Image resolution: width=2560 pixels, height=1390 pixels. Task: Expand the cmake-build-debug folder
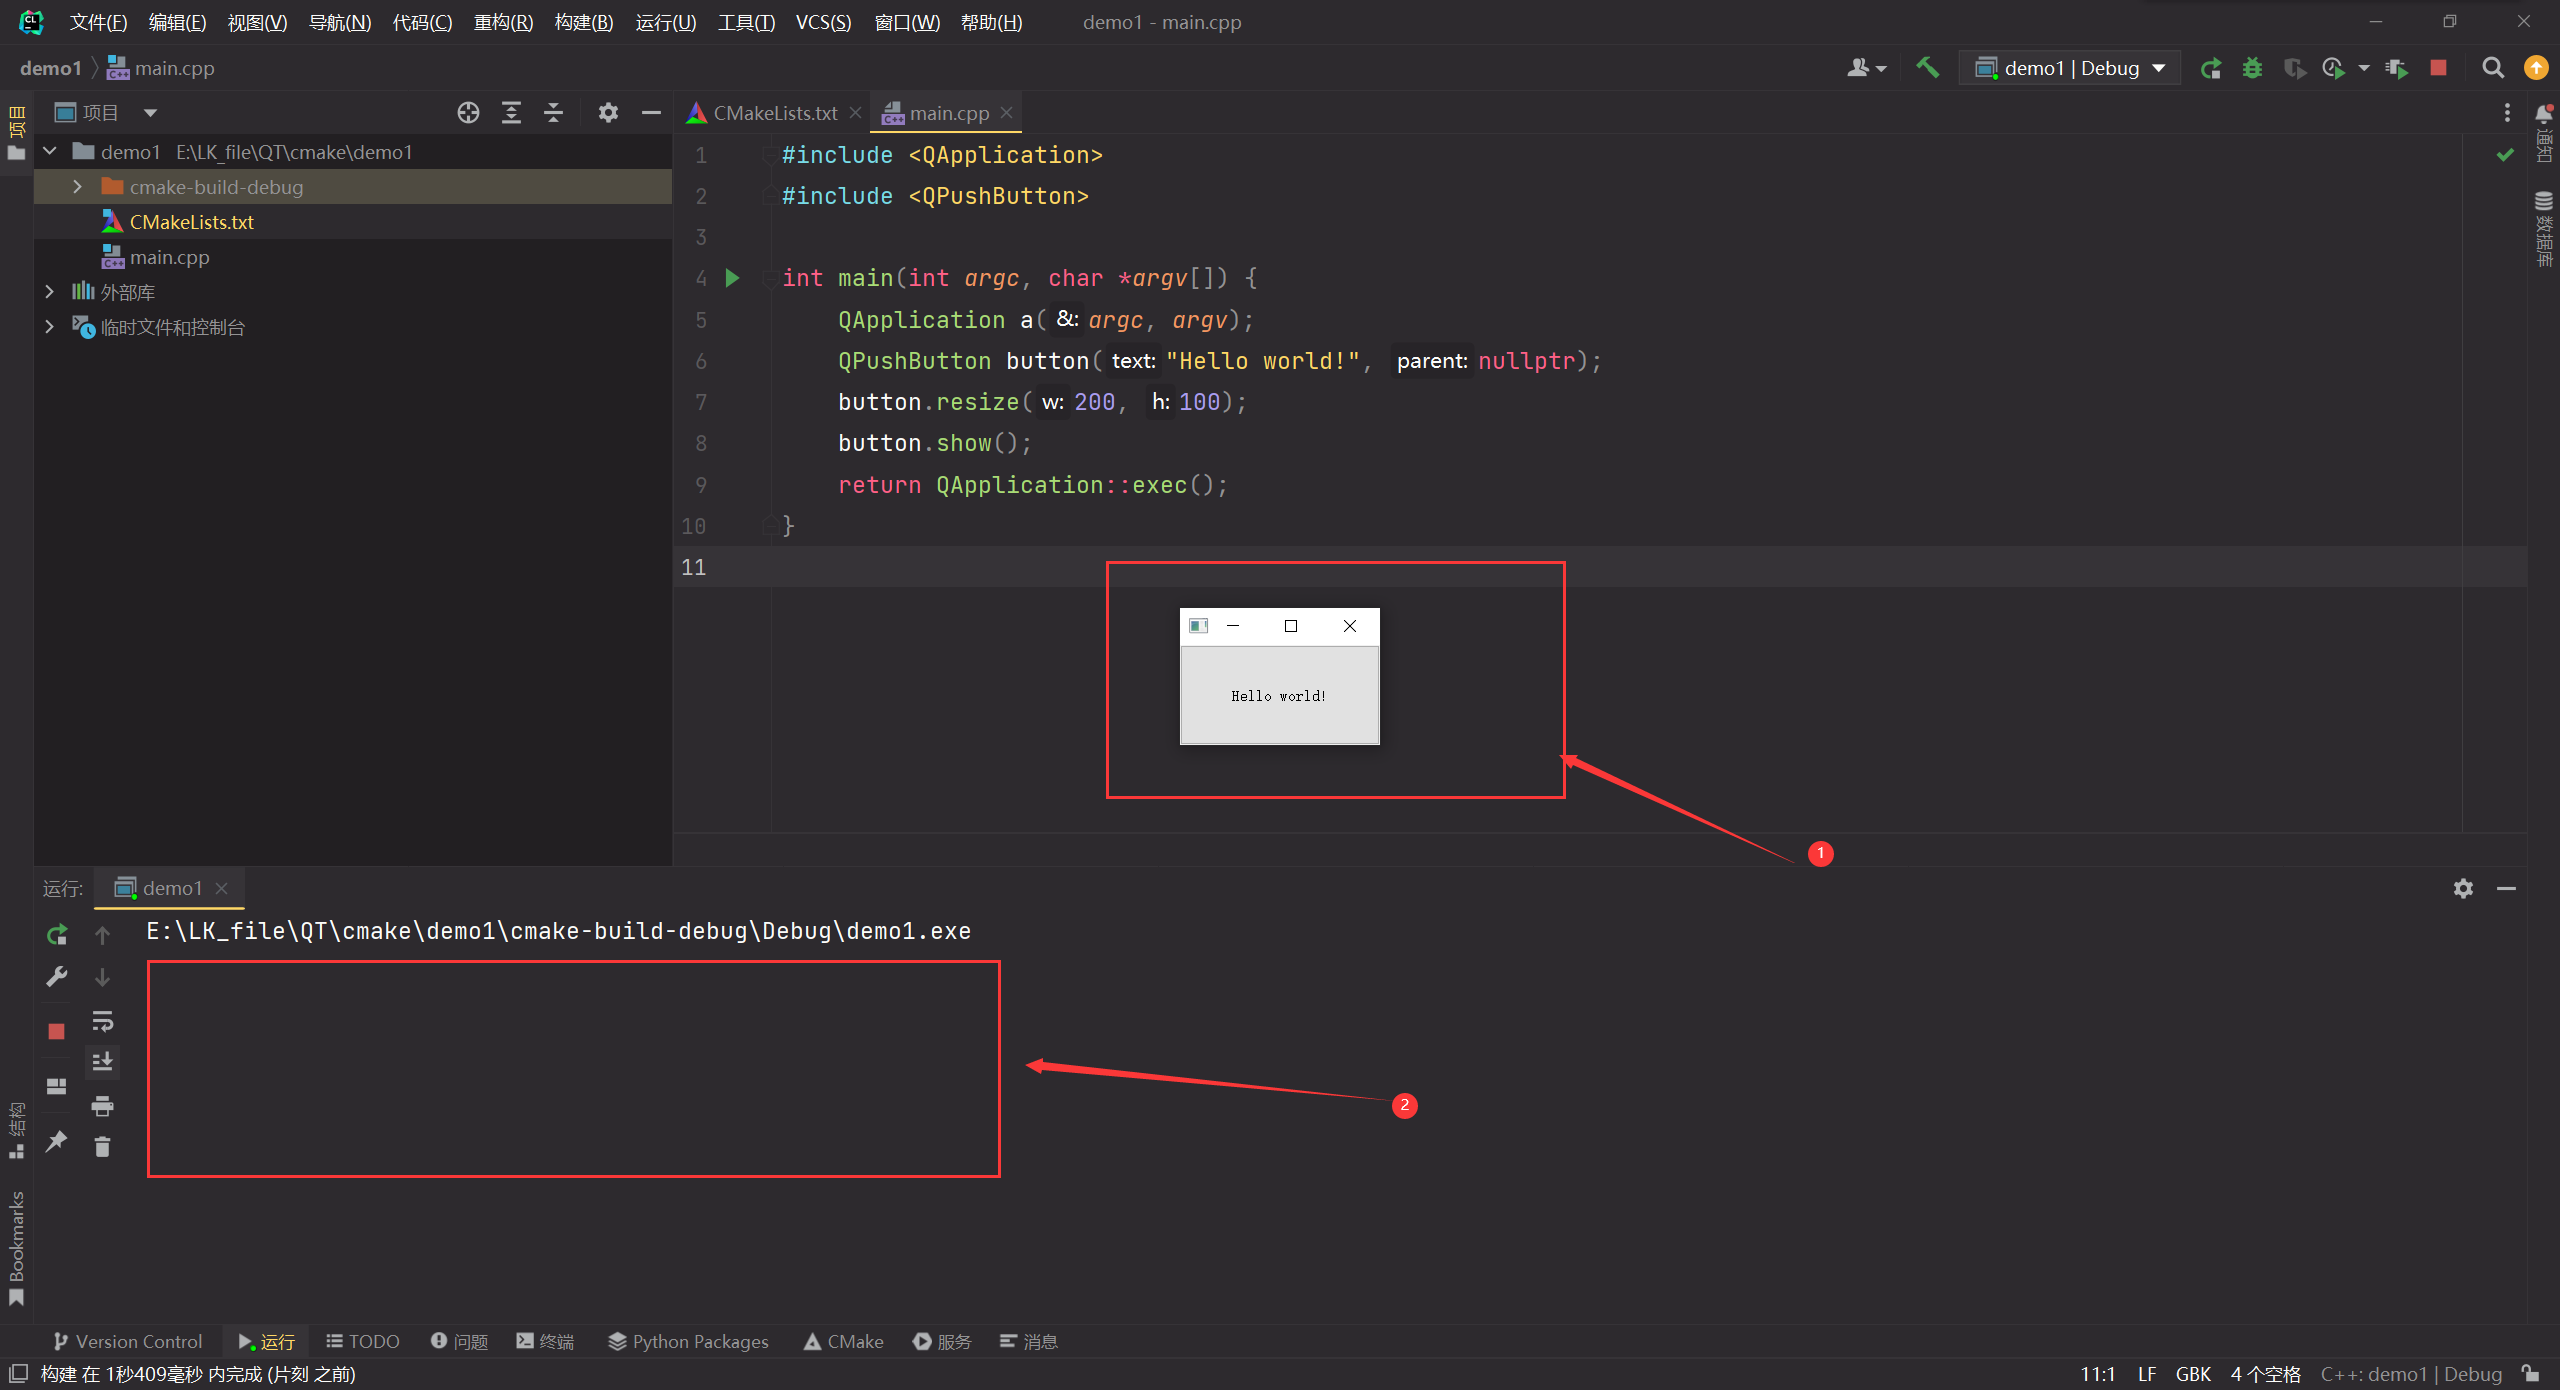tap(77, 187)
